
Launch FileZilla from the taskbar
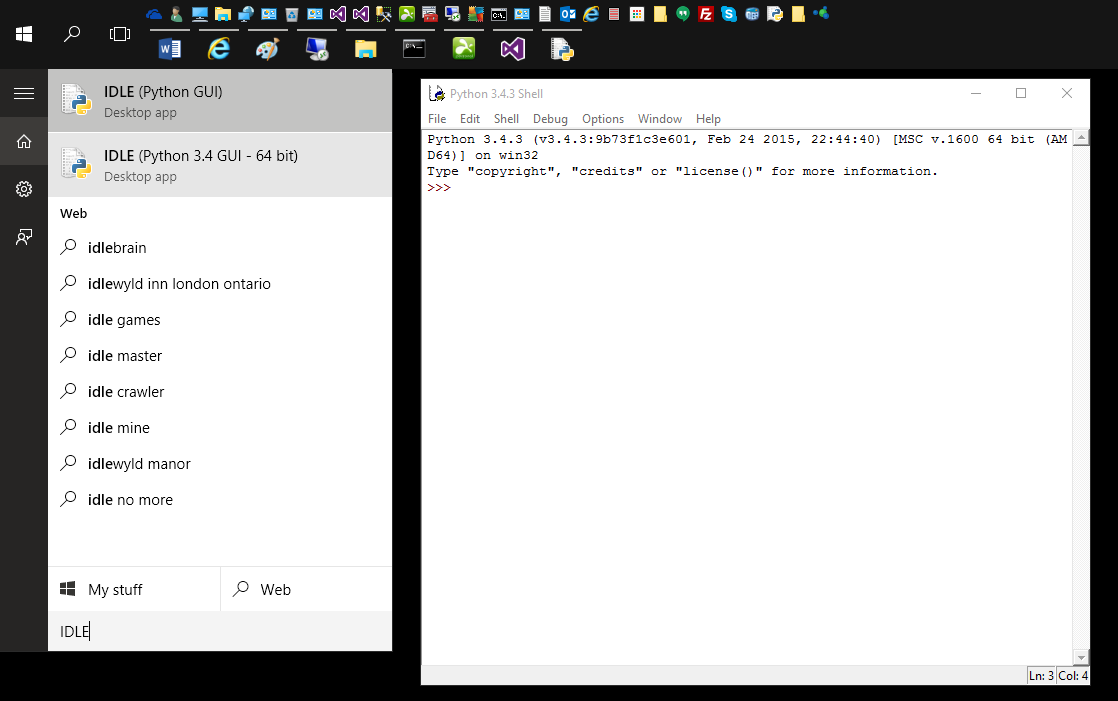pyautogui.click(x=706, y=14)
